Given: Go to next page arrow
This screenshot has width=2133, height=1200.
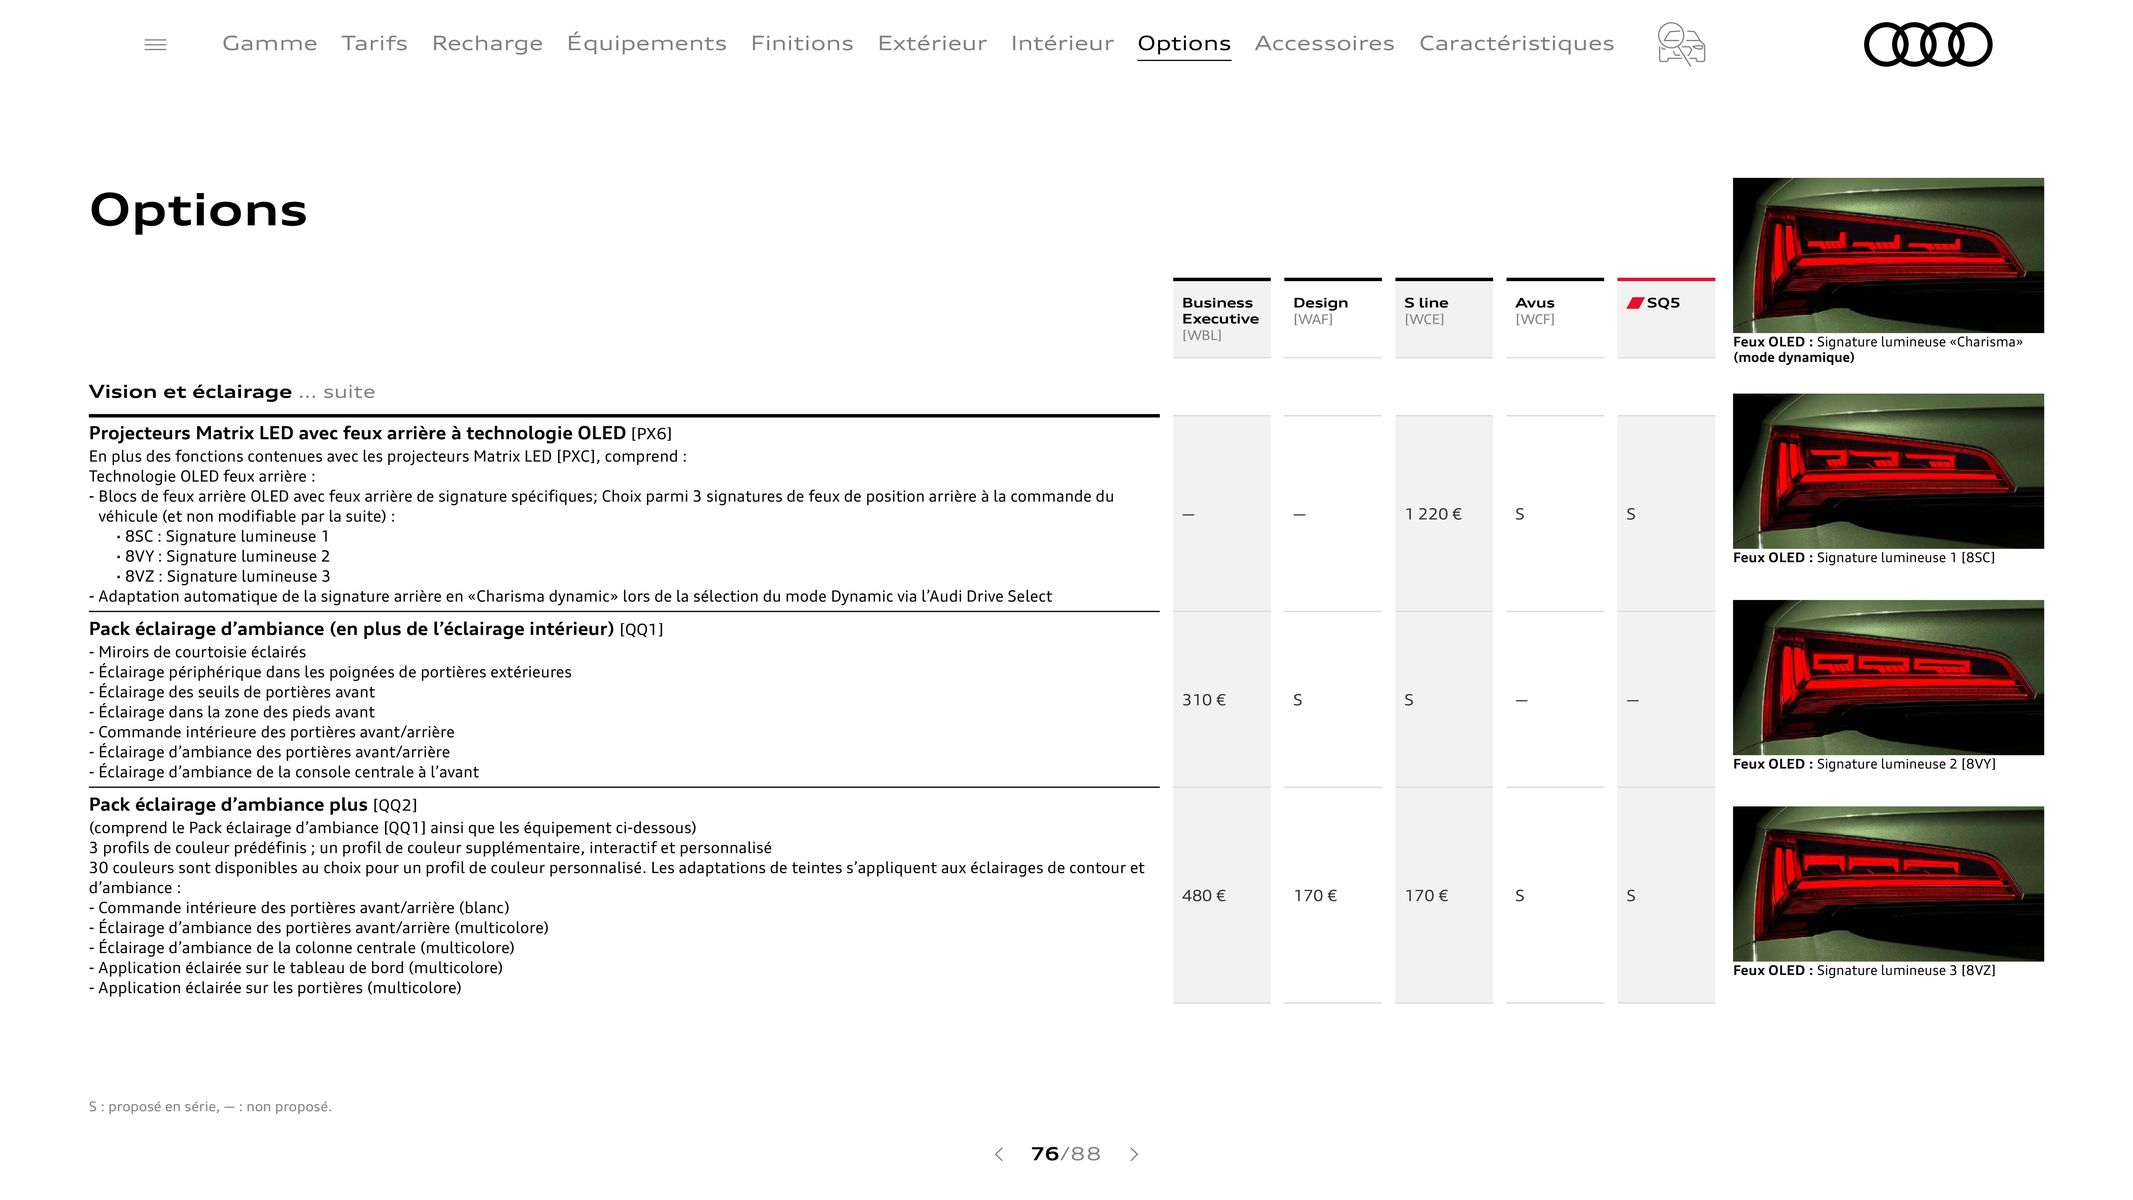Looking at the screenshot, I should [1134, 1154].
